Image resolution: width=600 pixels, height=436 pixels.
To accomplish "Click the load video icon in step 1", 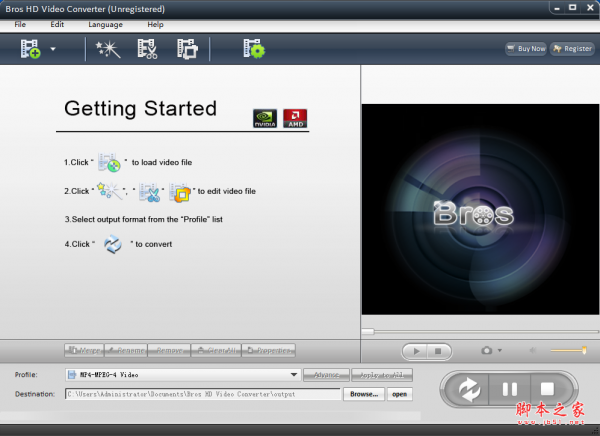I will (109, 162).
